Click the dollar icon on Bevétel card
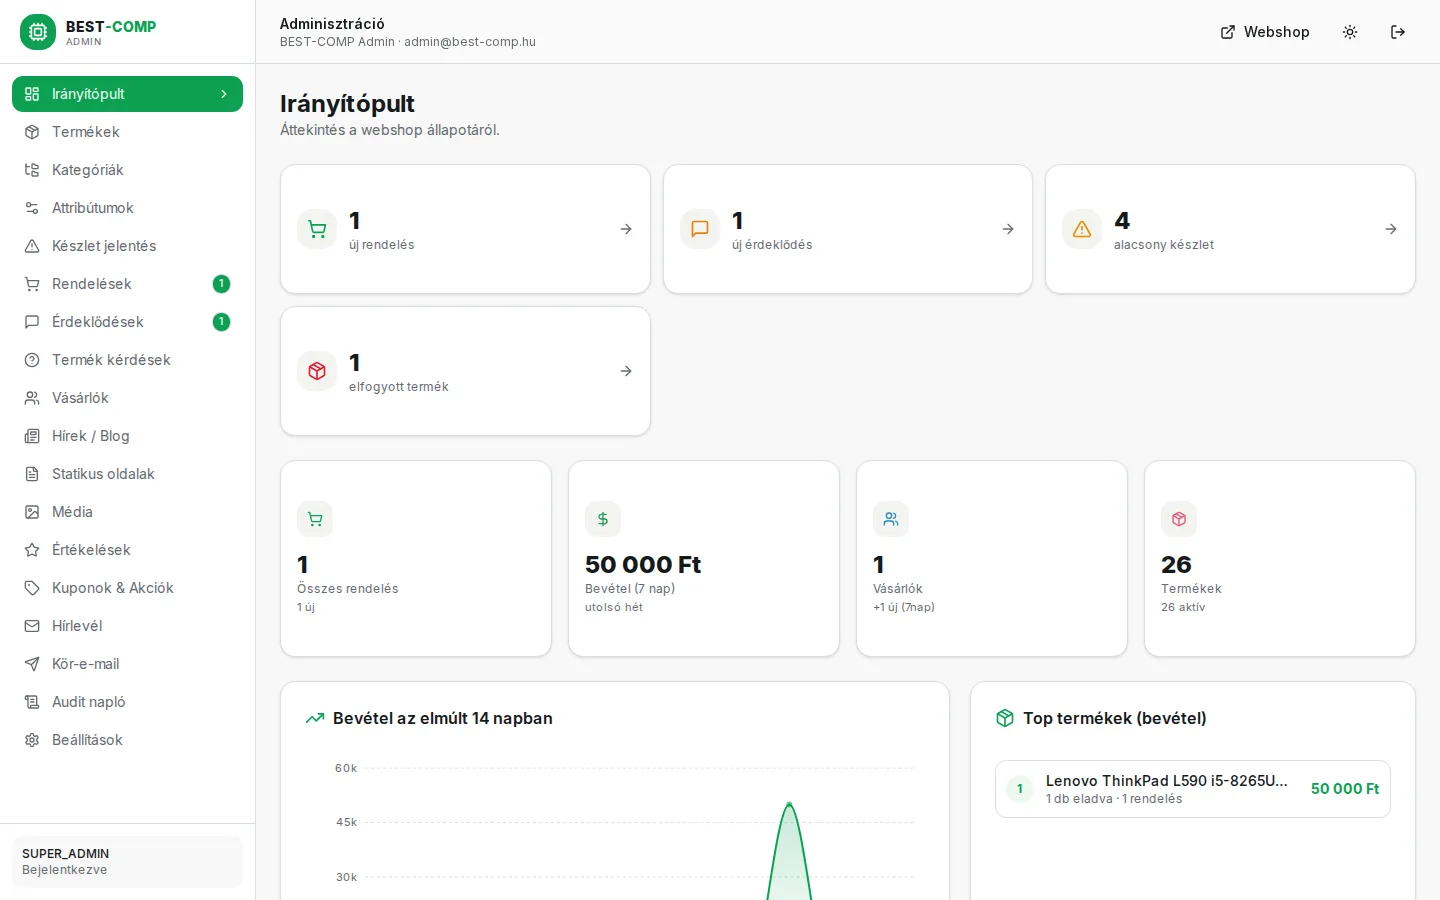1440x900 pixels. [x=603, y=519]
